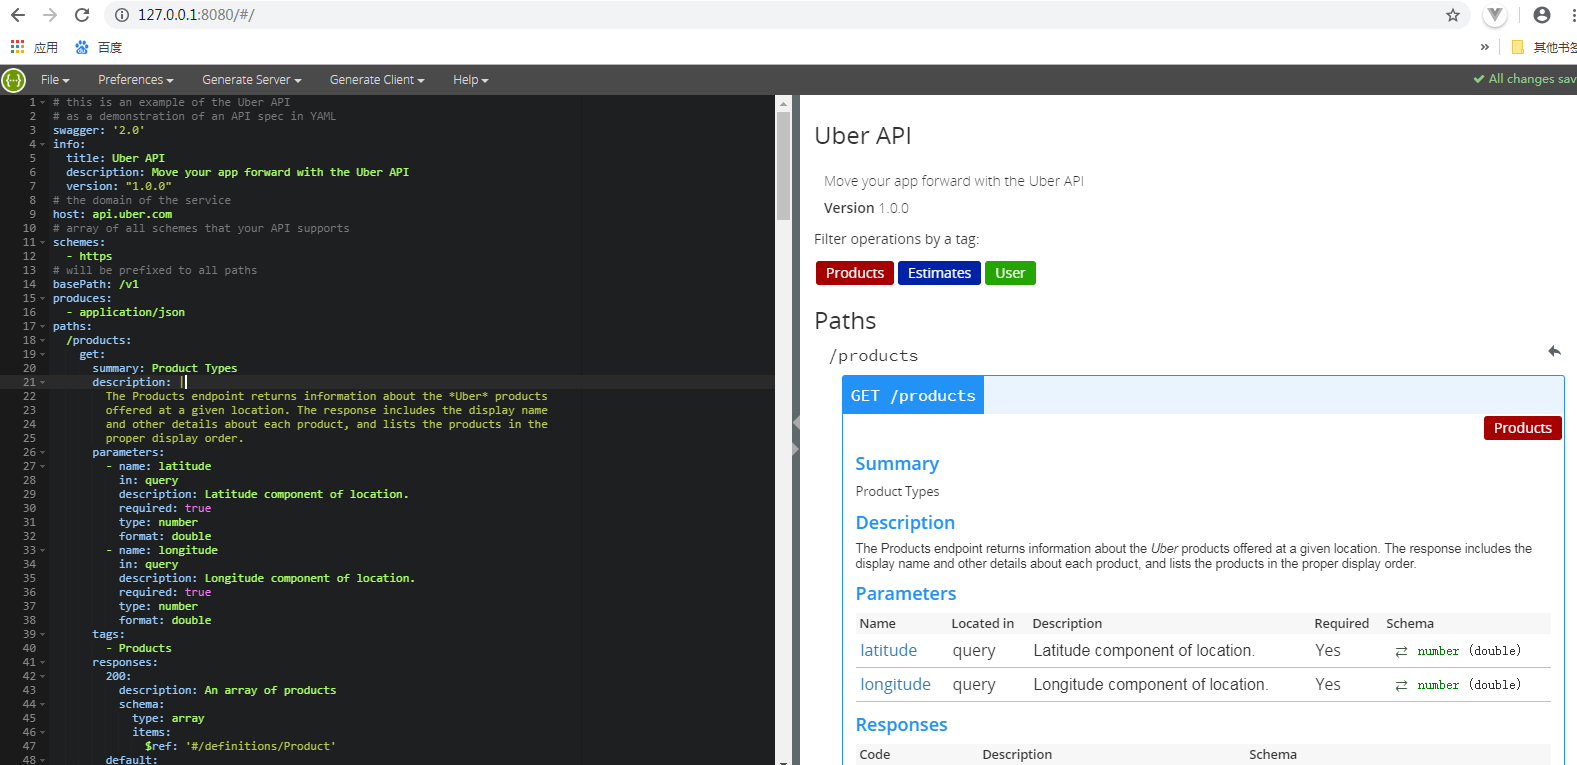
Task: Fold the schema block at line 44
Action: [42, 705]
